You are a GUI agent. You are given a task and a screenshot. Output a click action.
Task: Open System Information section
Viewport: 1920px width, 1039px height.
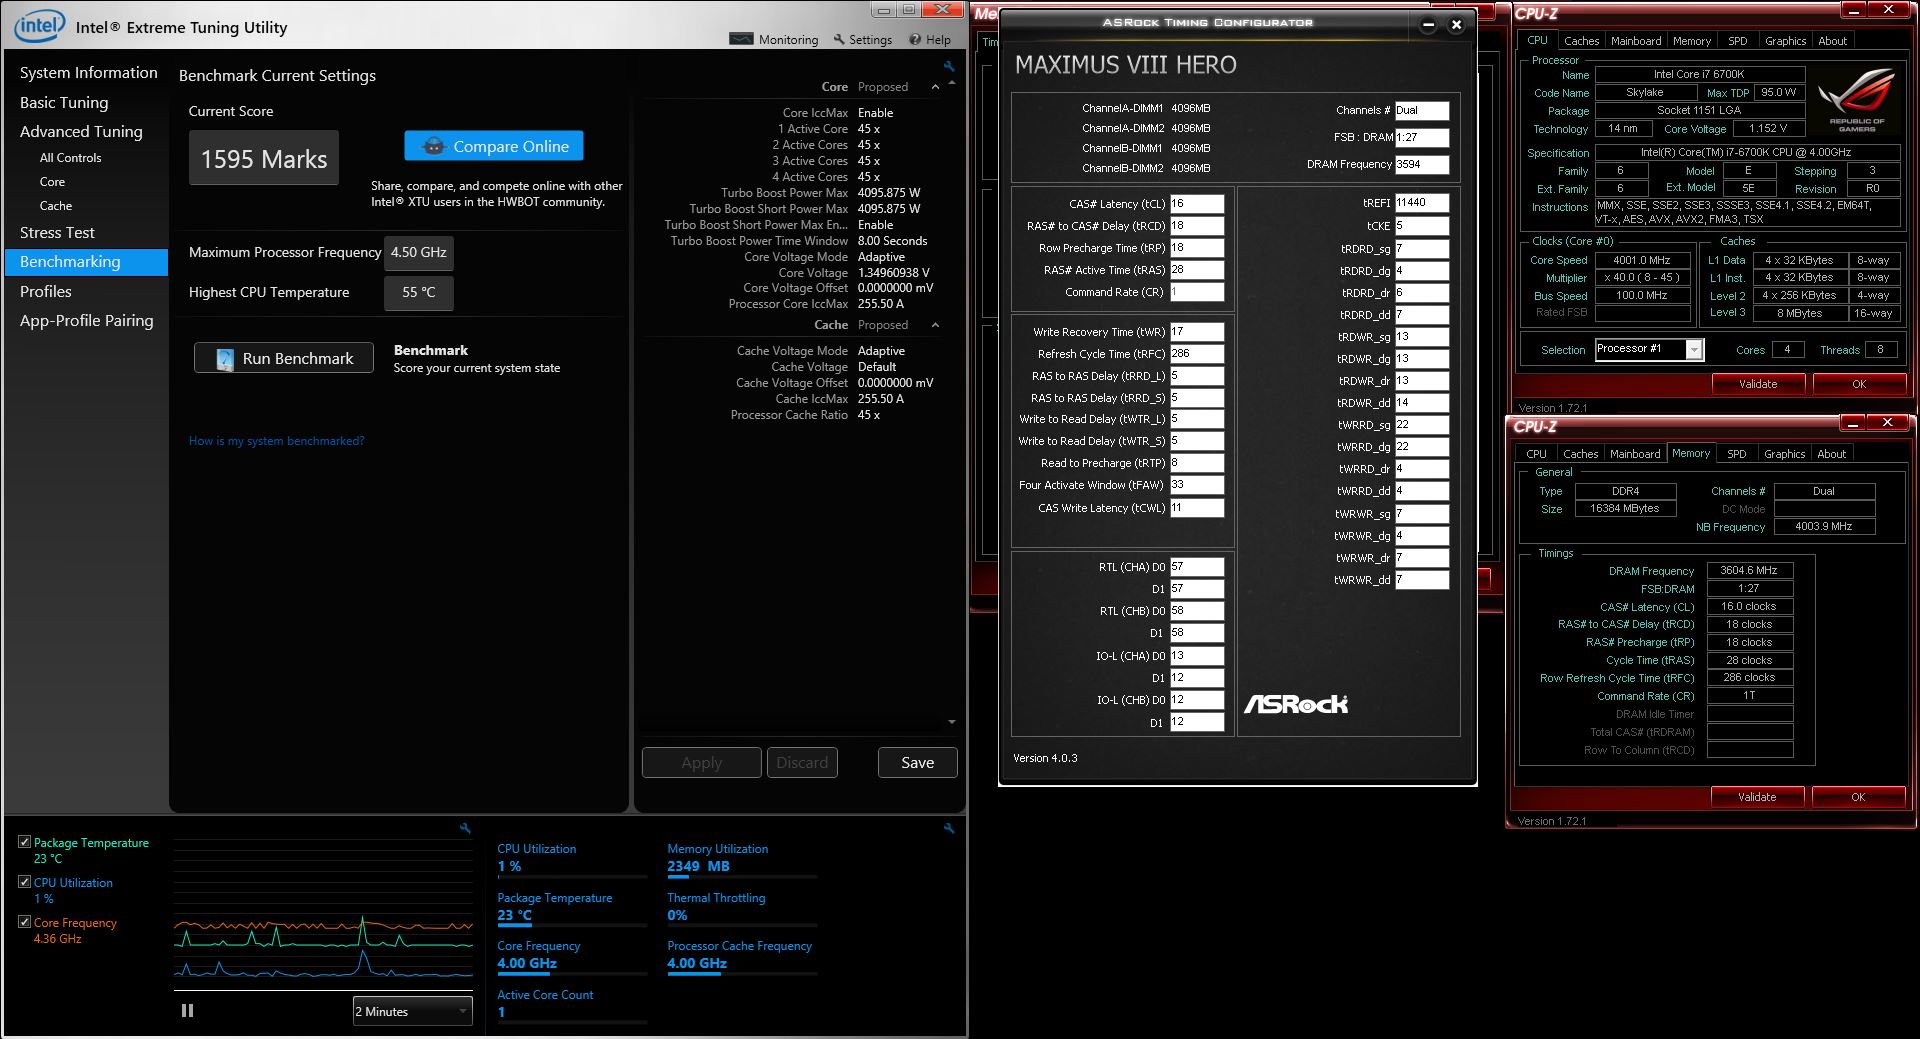(89, 72)
